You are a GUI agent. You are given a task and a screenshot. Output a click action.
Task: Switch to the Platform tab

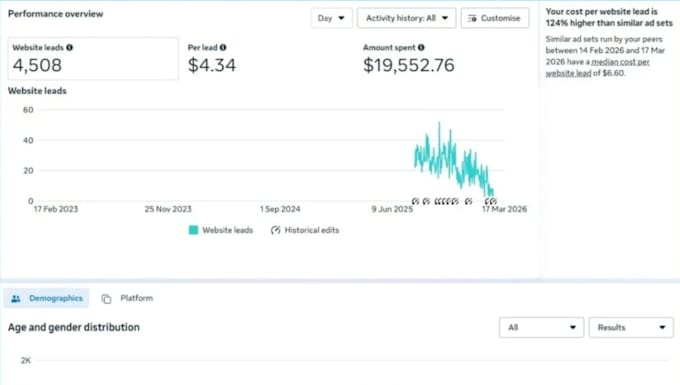point(128,298)
